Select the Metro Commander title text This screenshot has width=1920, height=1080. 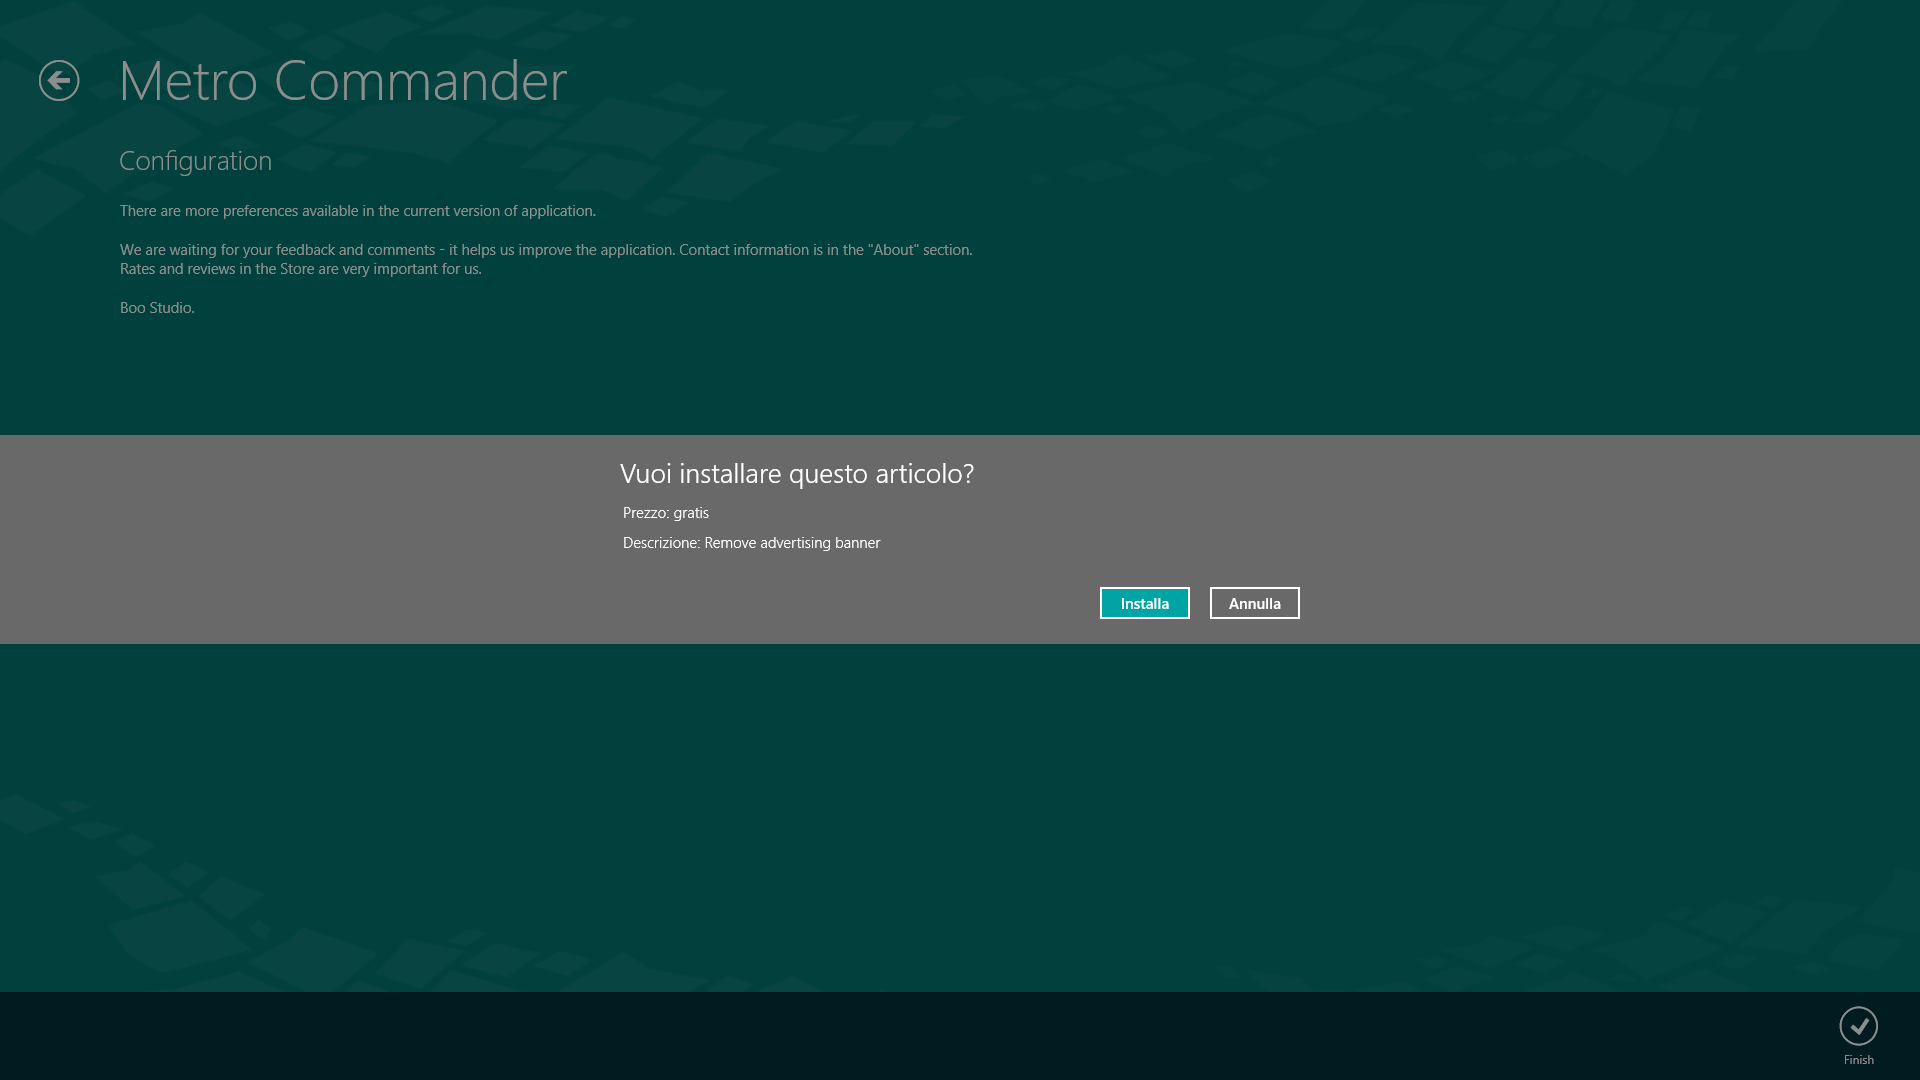(343, 80)
